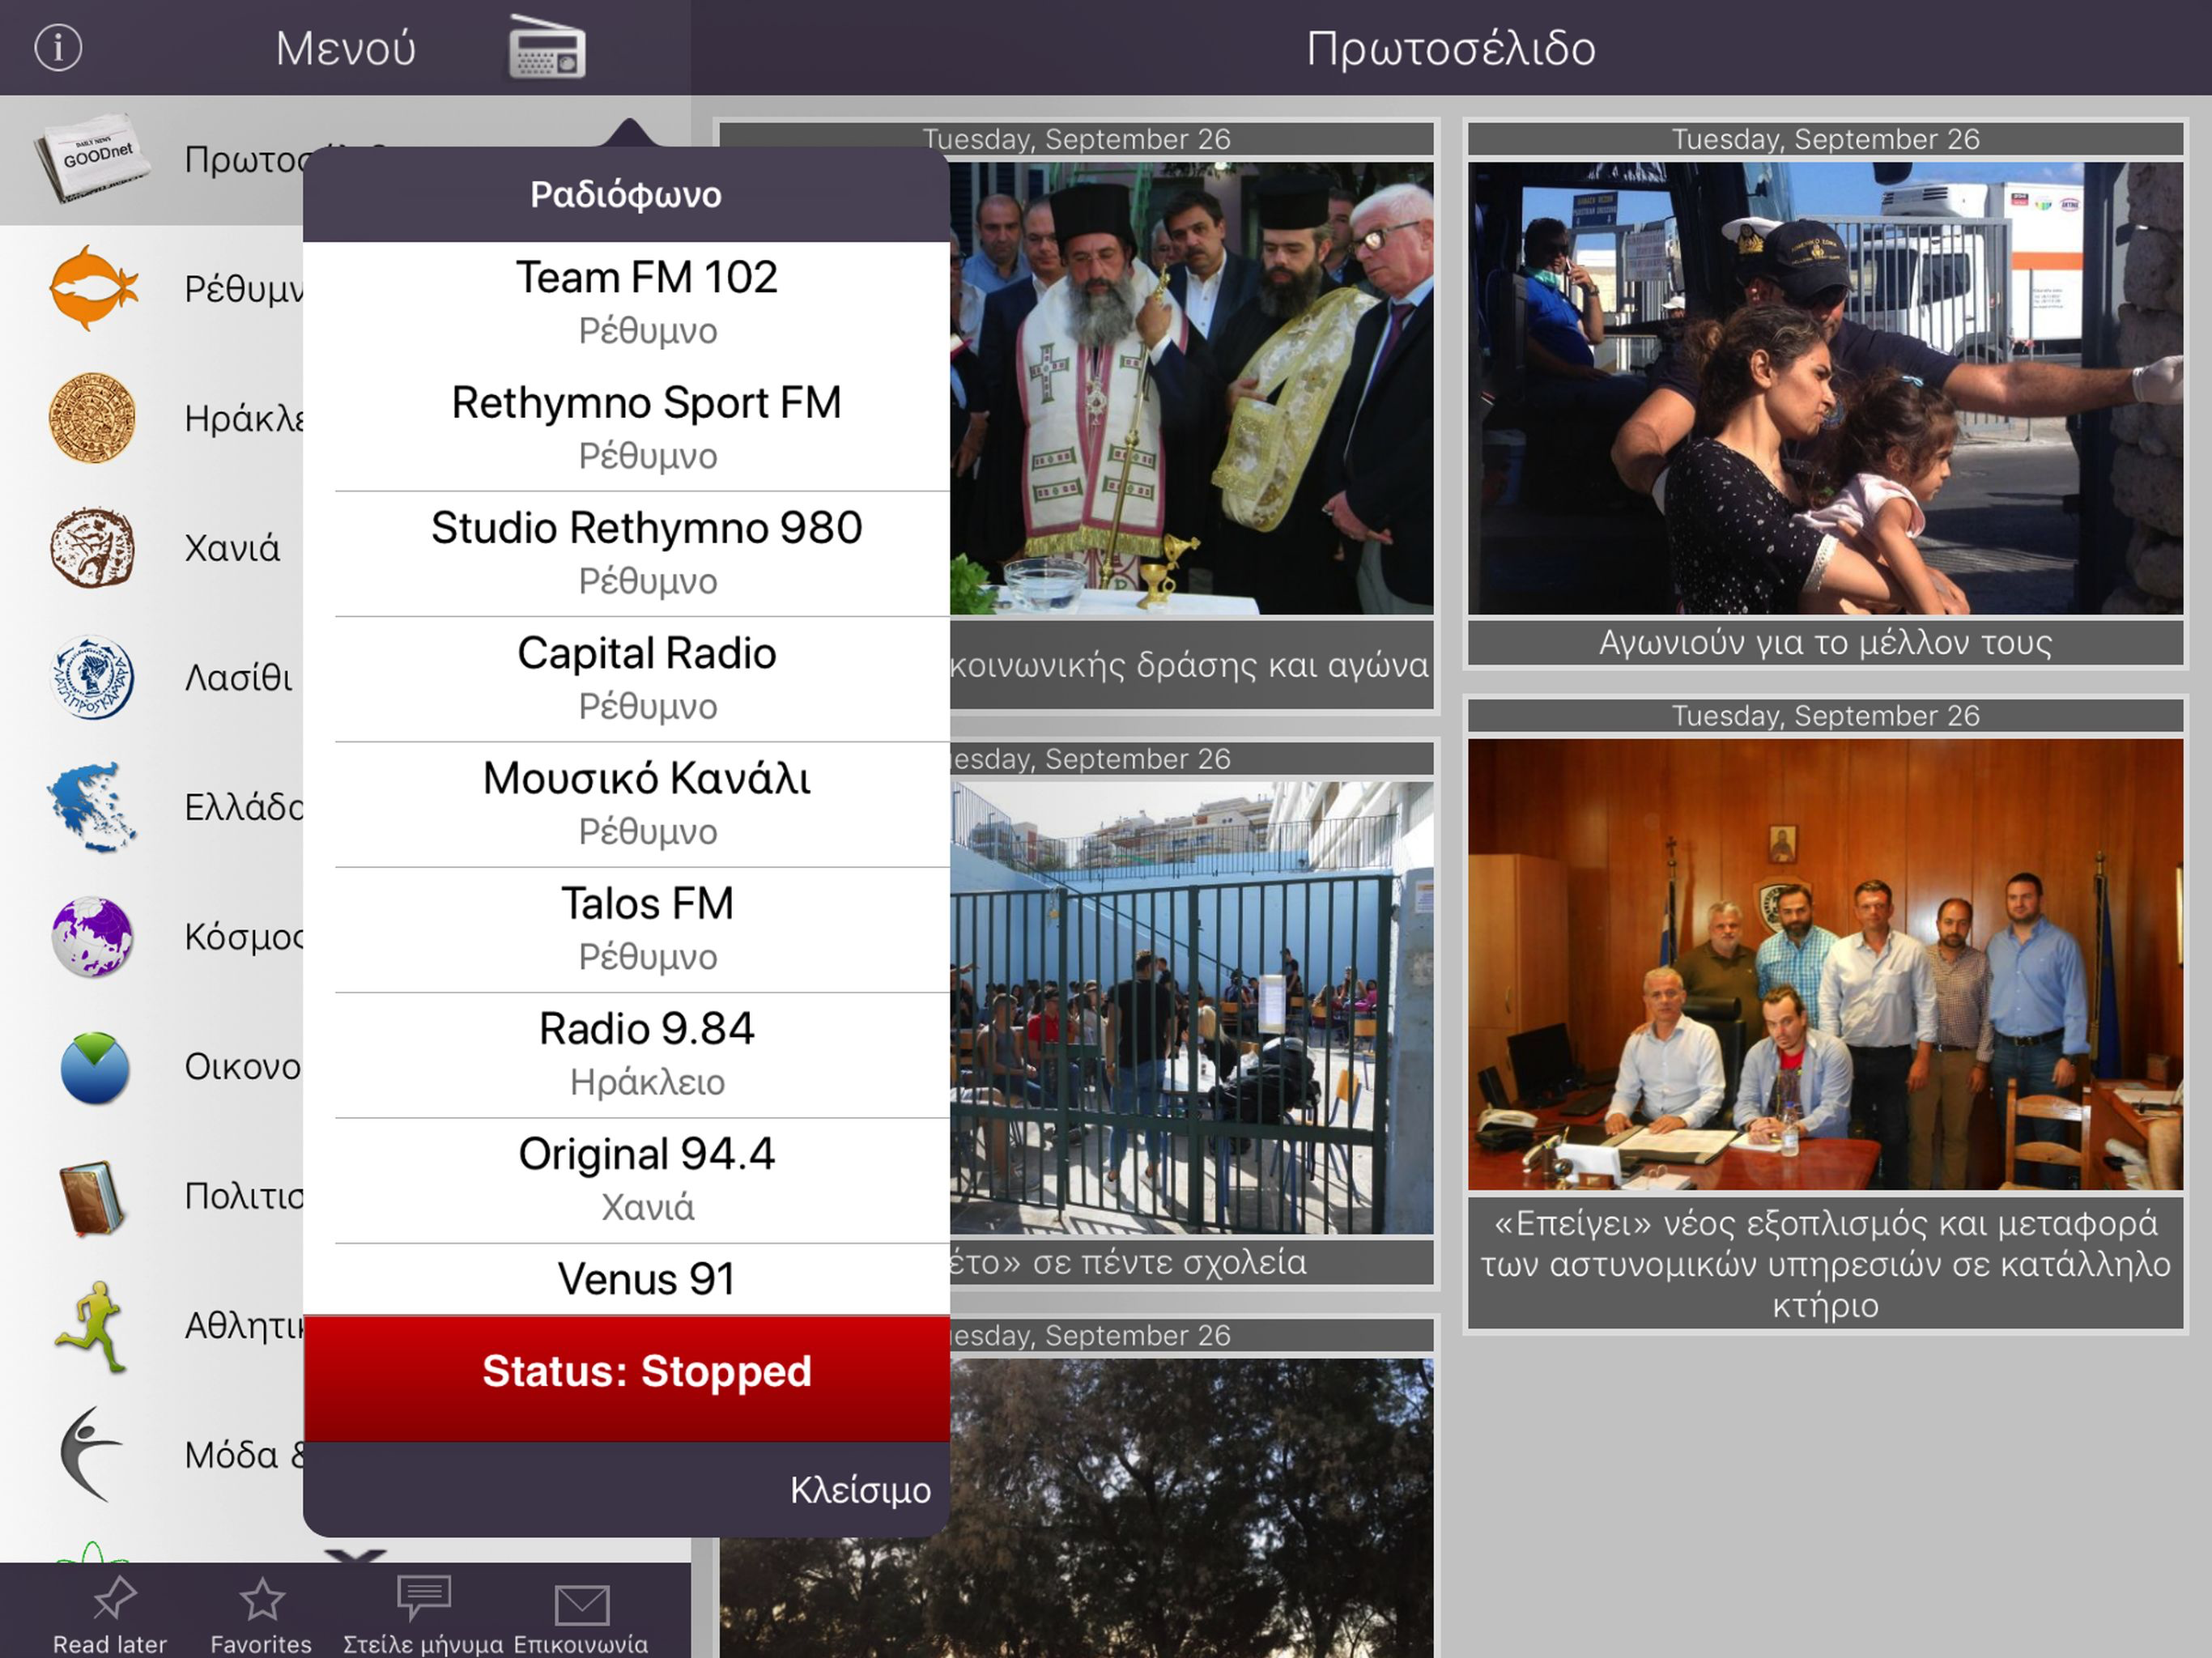Open the Κόσμος menu label

pyautogui.click(x=244, y=937)
